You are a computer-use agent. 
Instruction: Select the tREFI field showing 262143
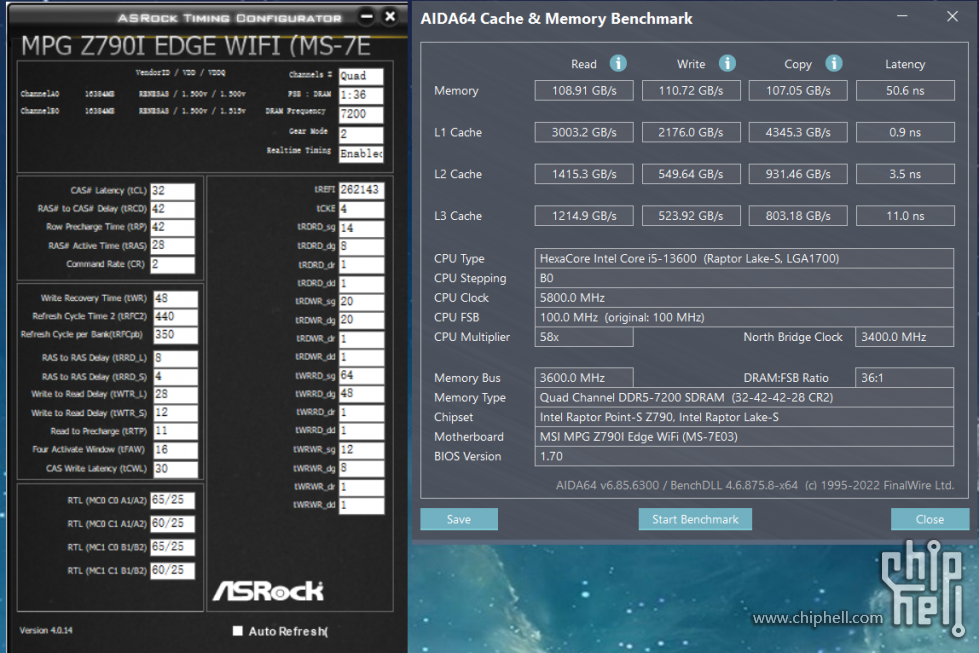[362, 190]
